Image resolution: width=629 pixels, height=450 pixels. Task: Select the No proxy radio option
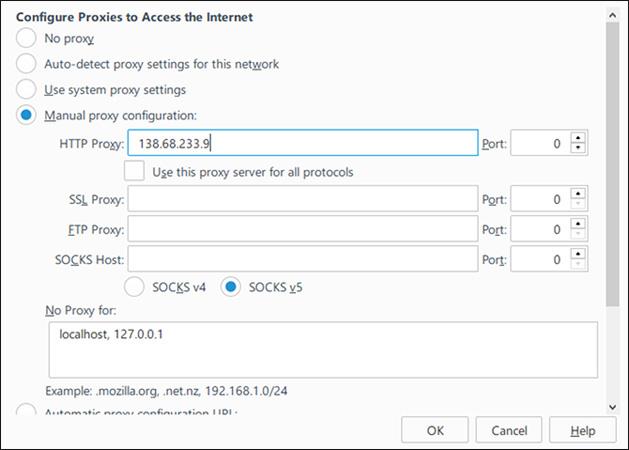coord(26,38)
